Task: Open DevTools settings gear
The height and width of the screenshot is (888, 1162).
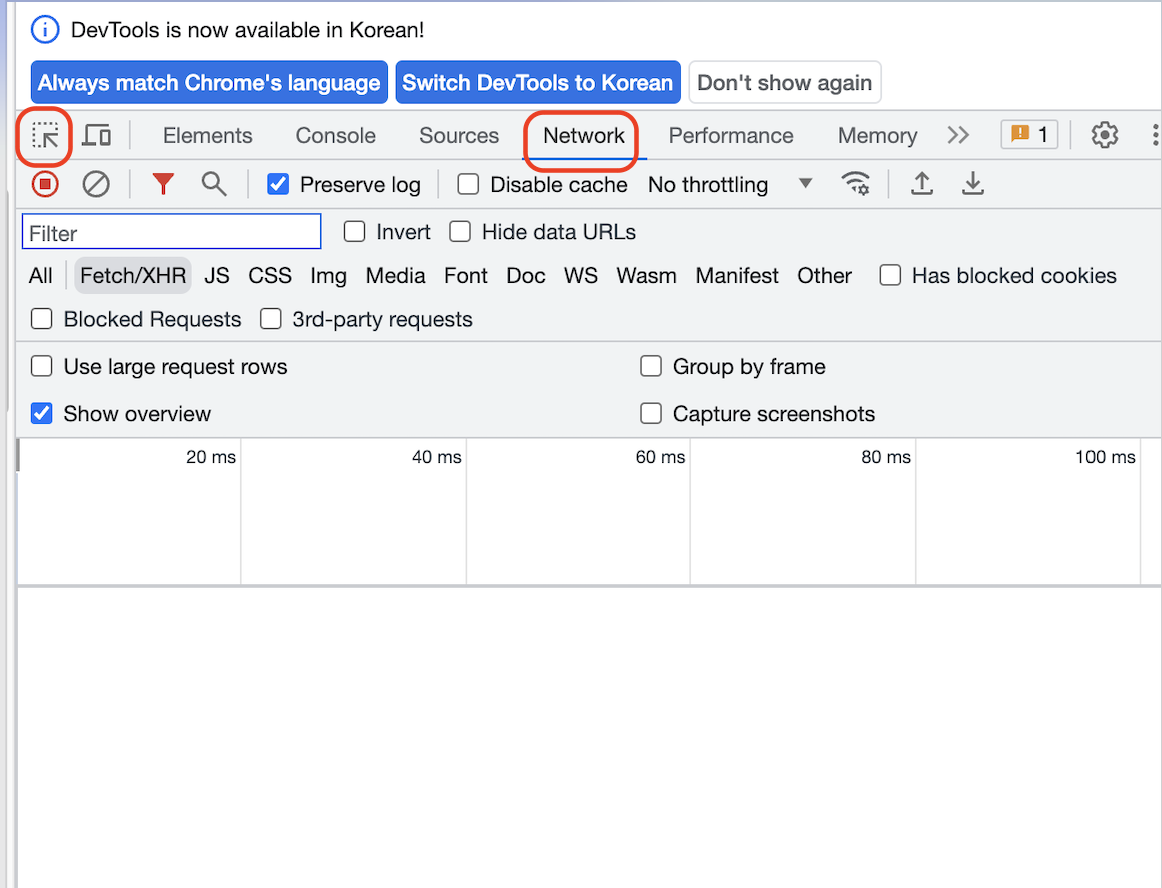Action: tap(1104, 135)
